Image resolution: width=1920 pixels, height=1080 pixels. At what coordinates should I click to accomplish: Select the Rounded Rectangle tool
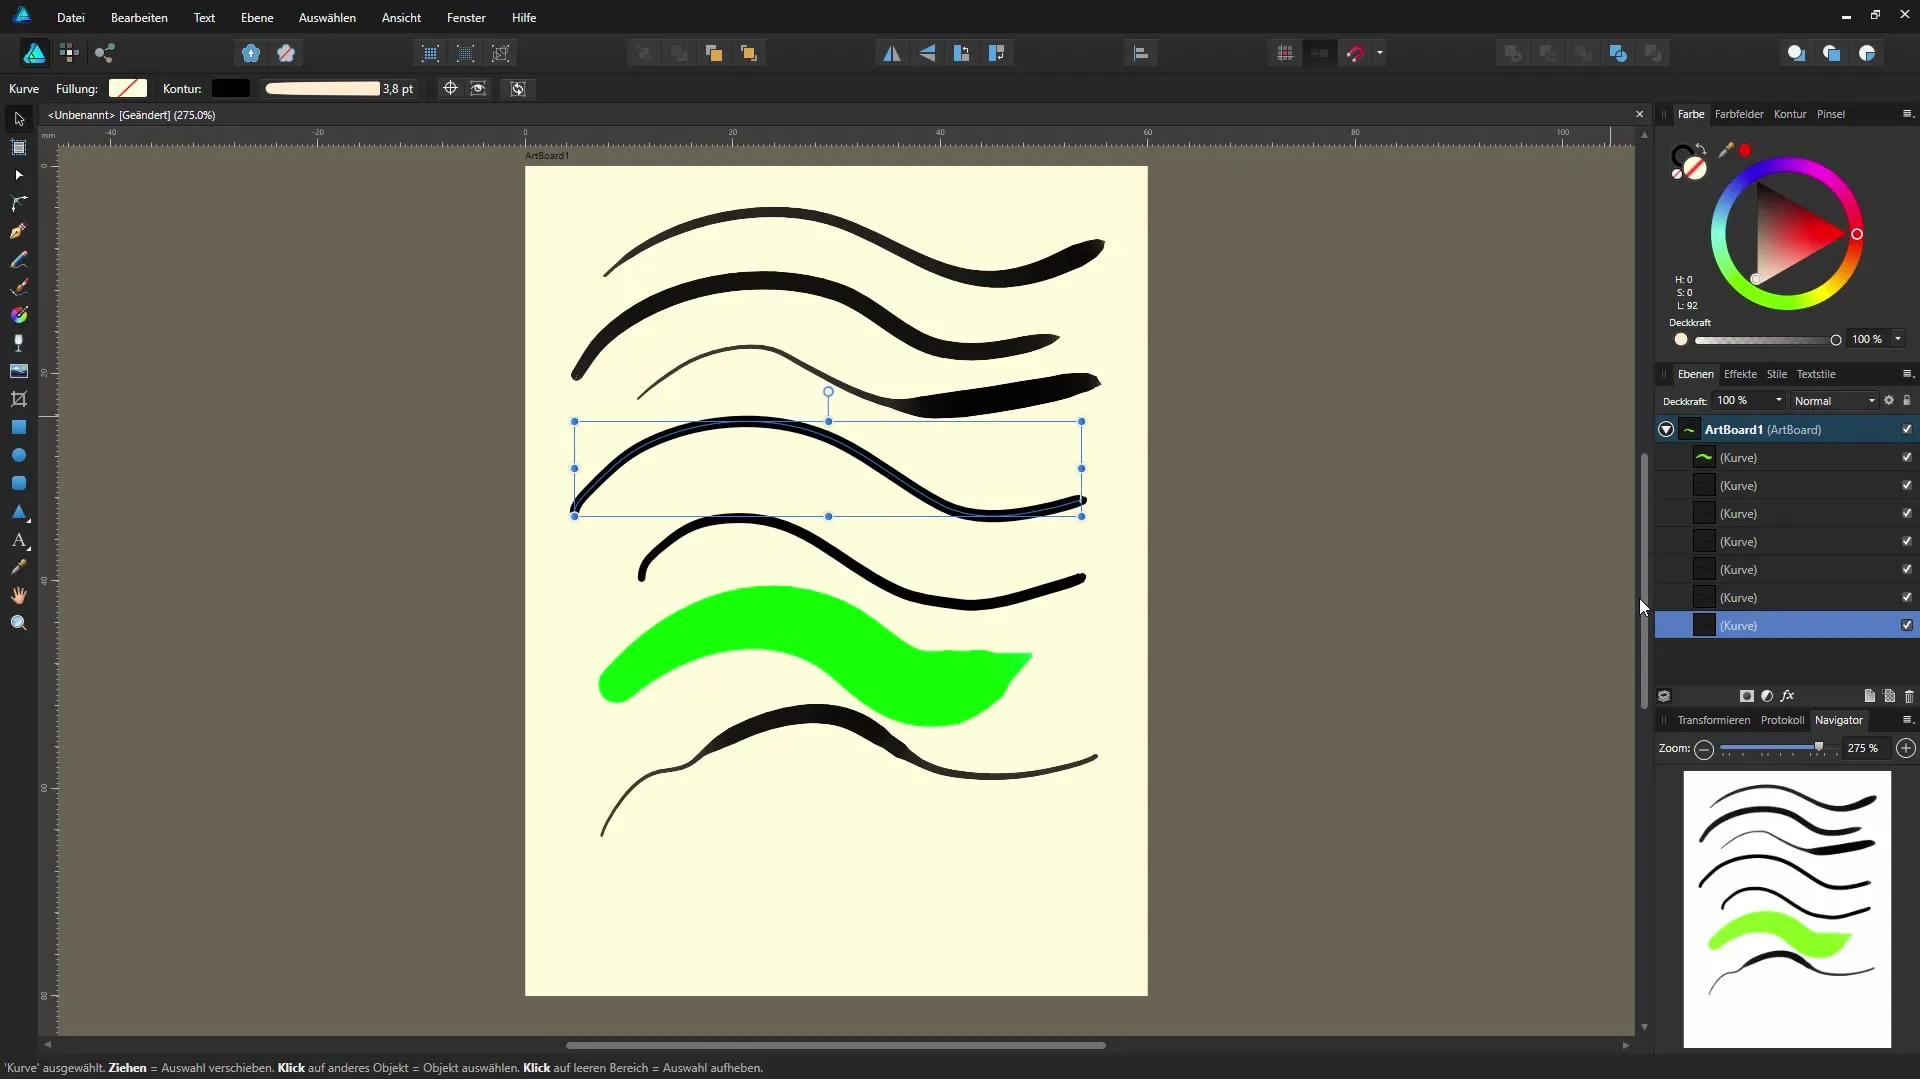(19, 483)
